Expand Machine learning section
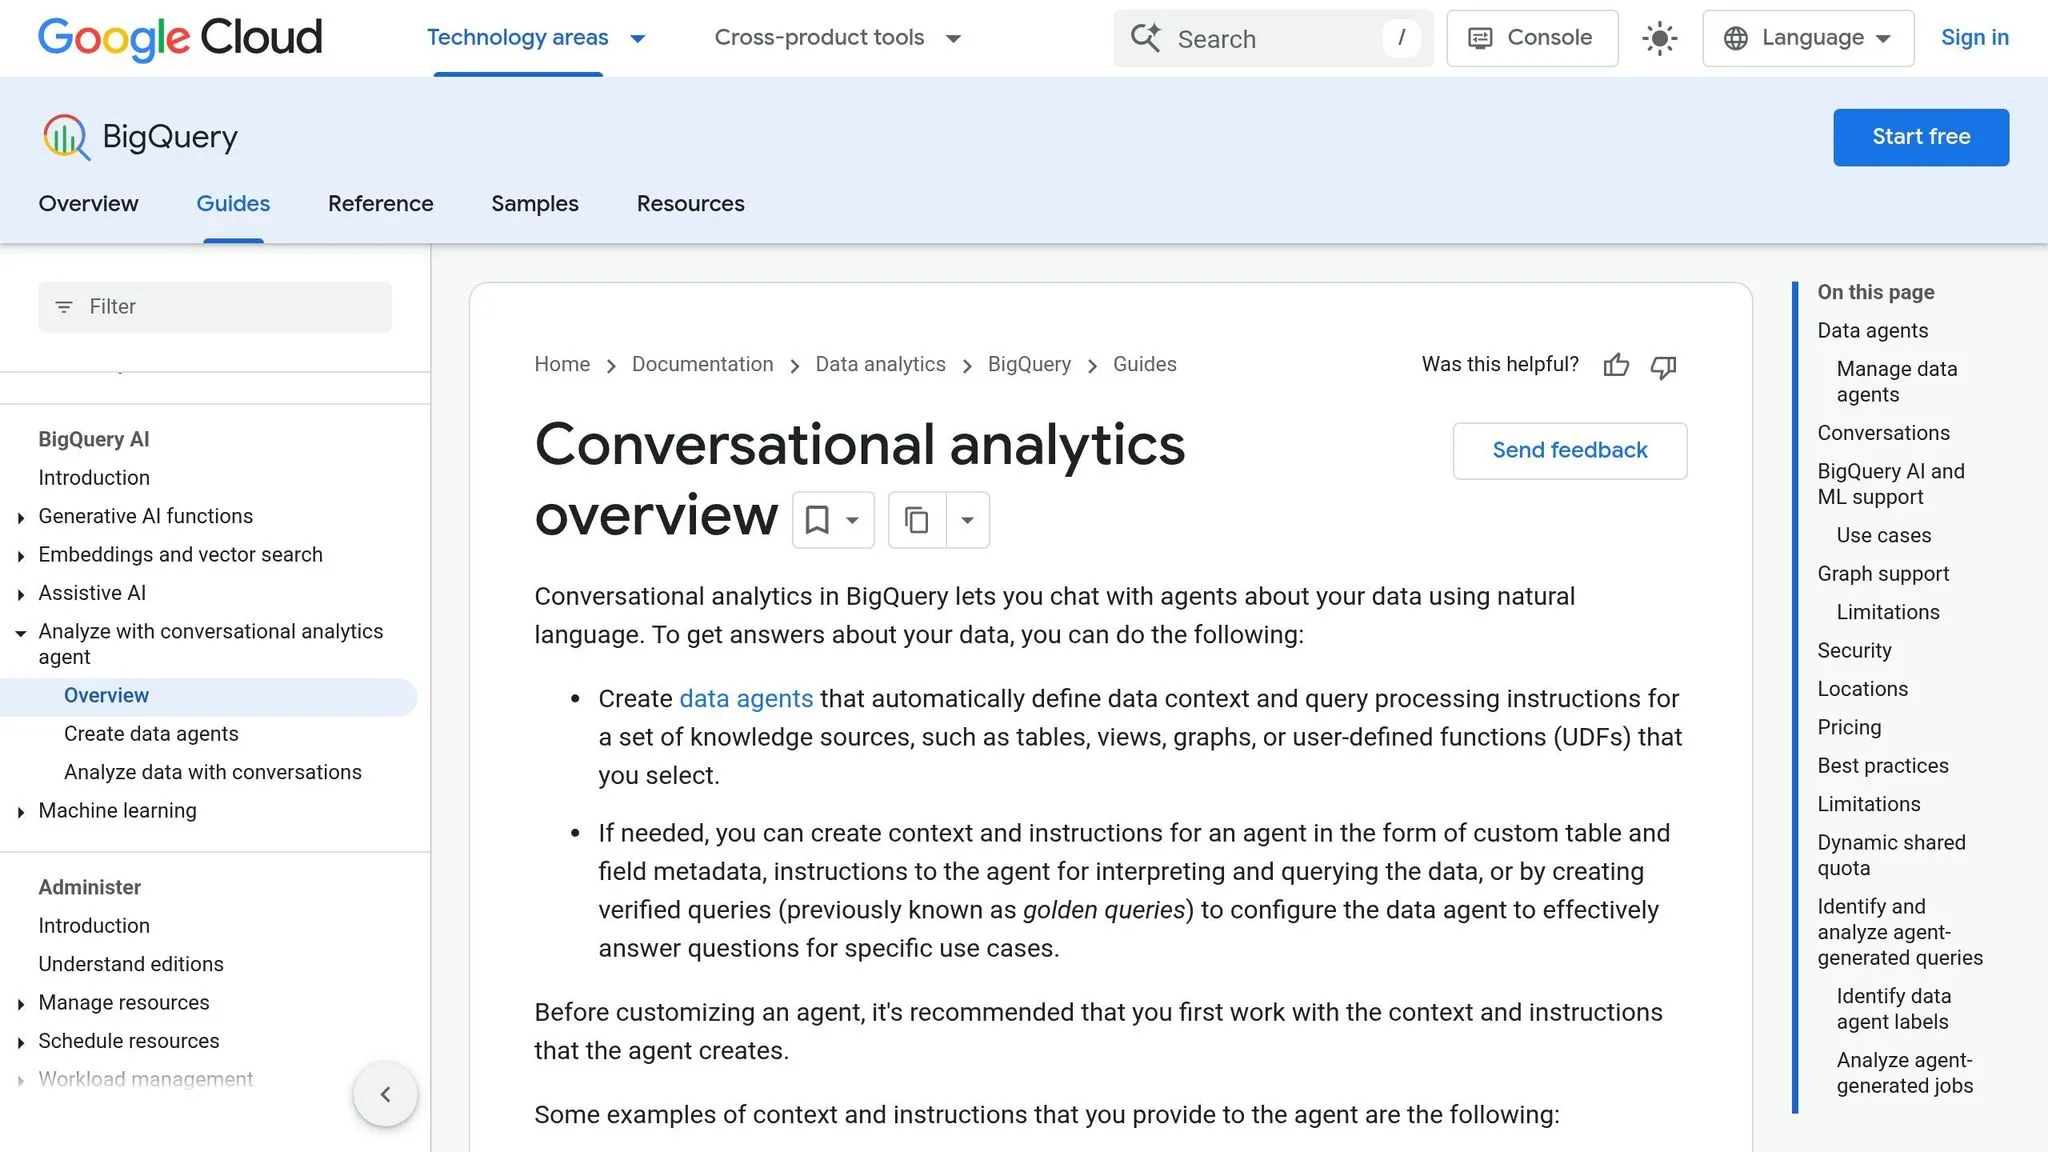The width and height of the screenshot is (2048, 1152). point(21,812)
